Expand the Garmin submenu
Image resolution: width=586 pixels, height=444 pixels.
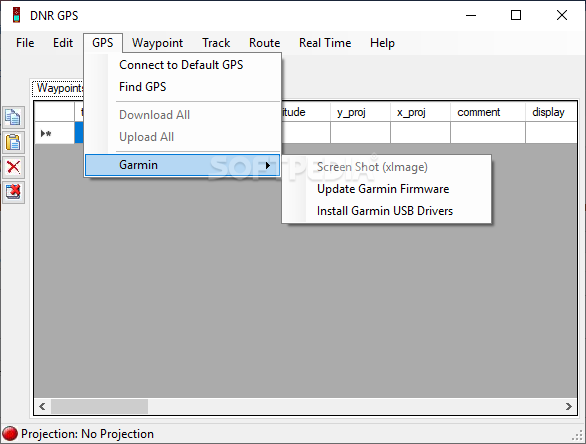tap(182, 165)
